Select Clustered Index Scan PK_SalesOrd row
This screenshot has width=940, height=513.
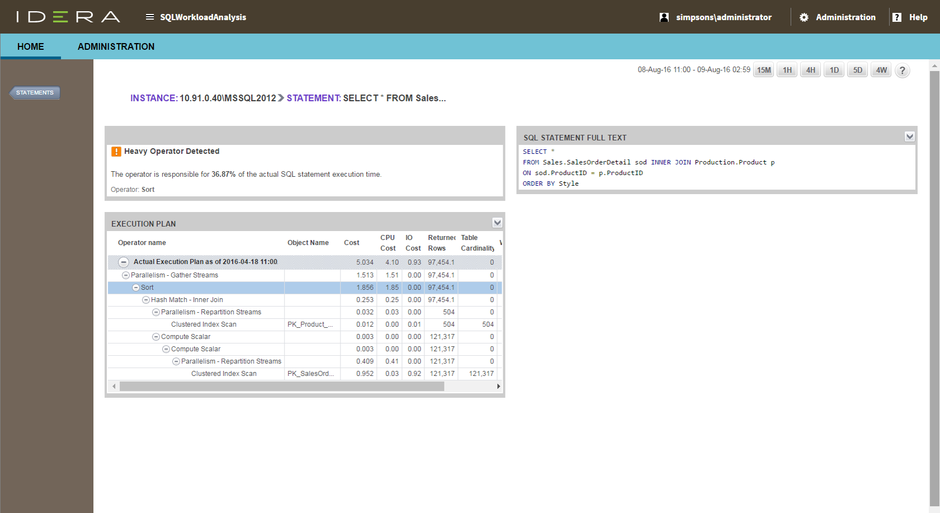coord(305,373)
